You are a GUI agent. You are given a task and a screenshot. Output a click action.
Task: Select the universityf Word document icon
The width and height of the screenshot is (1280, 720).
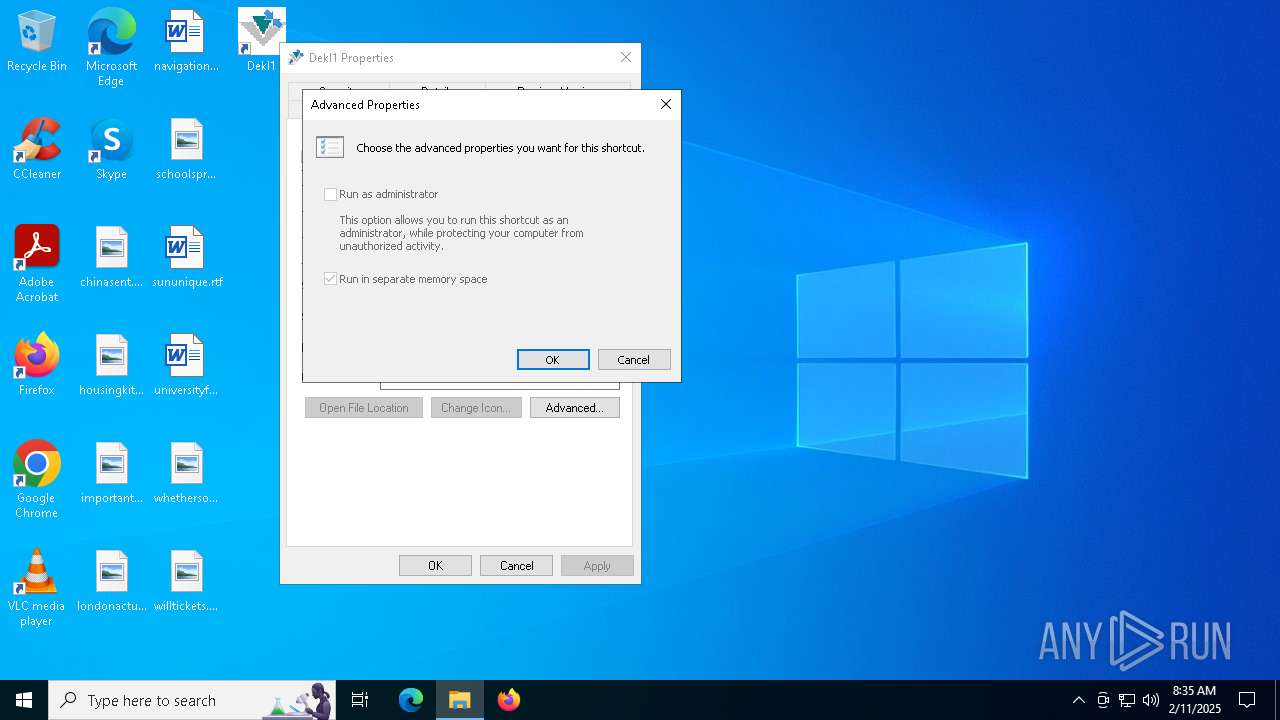(186, 366)
